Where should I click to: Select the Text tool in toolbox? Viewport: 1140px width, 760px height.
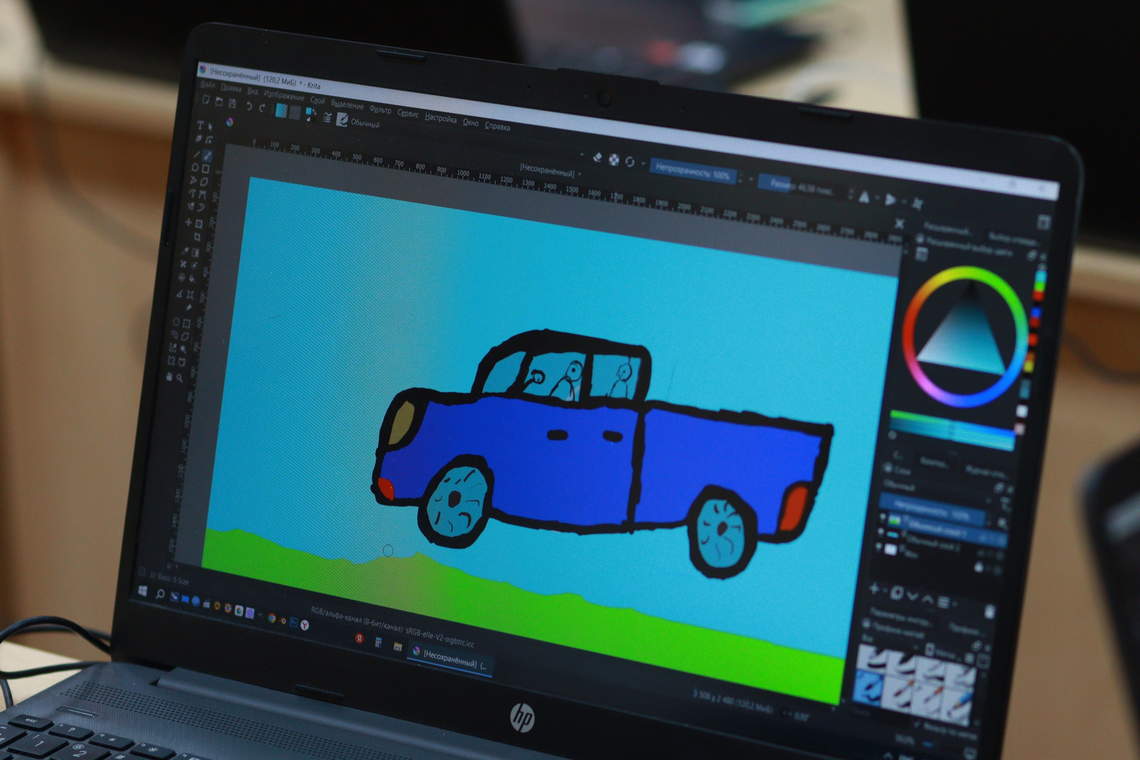click(201, 125)
